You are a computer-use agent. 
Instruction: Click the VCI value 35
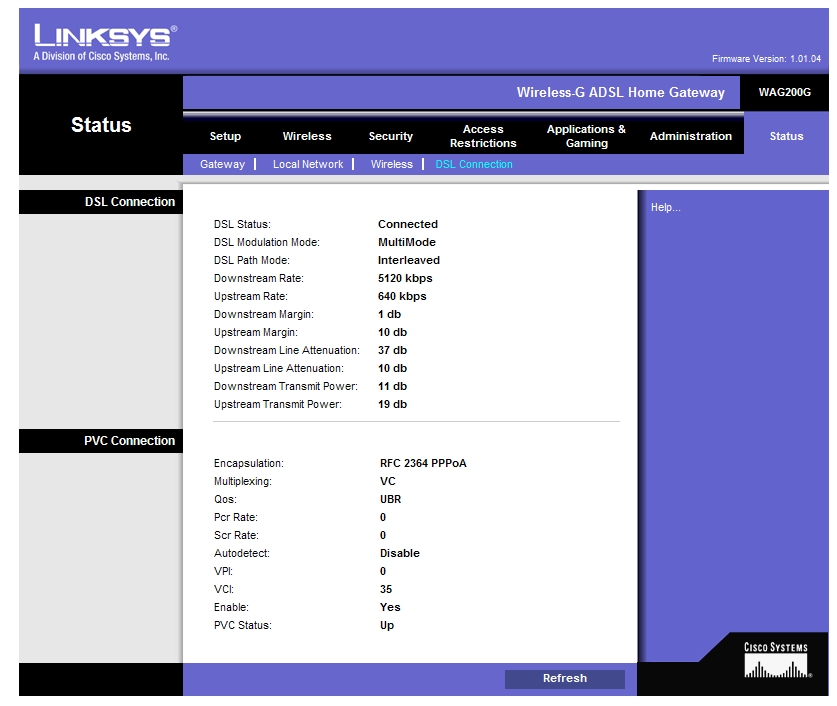[x=386, y=590]
